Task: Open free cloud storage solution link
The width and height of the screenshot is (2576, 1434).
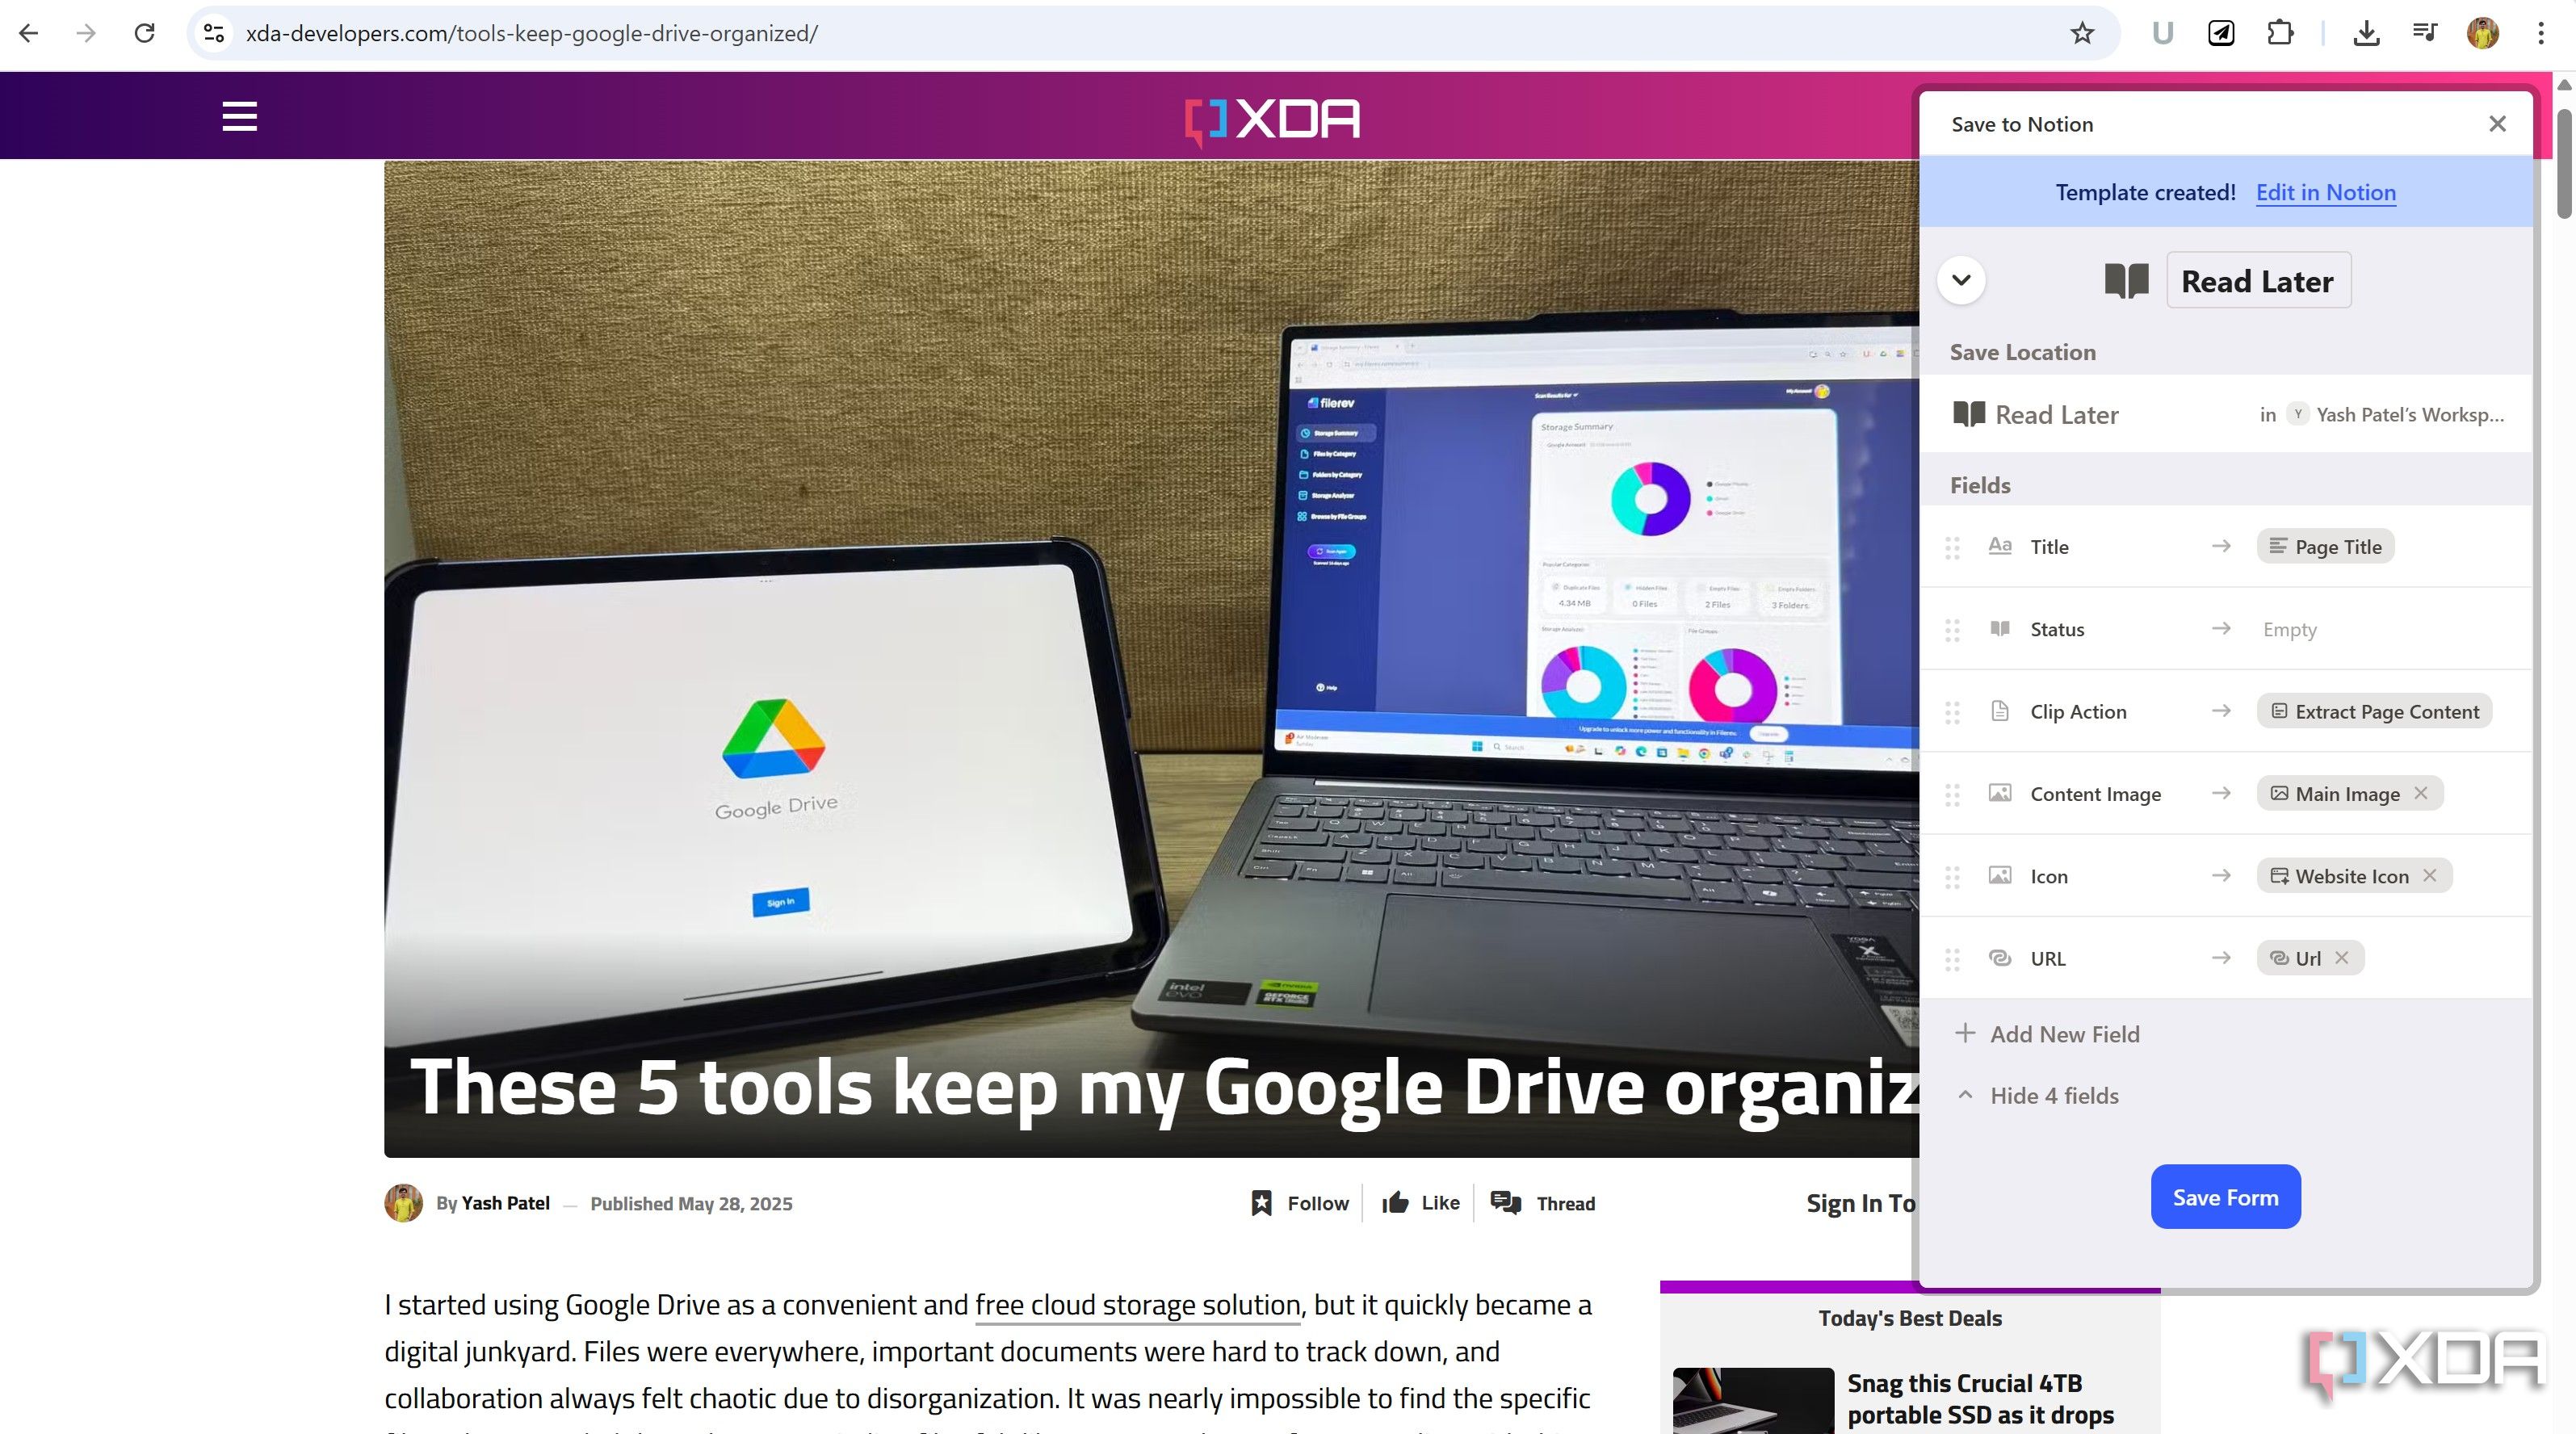Action: click(1137, 1304)
